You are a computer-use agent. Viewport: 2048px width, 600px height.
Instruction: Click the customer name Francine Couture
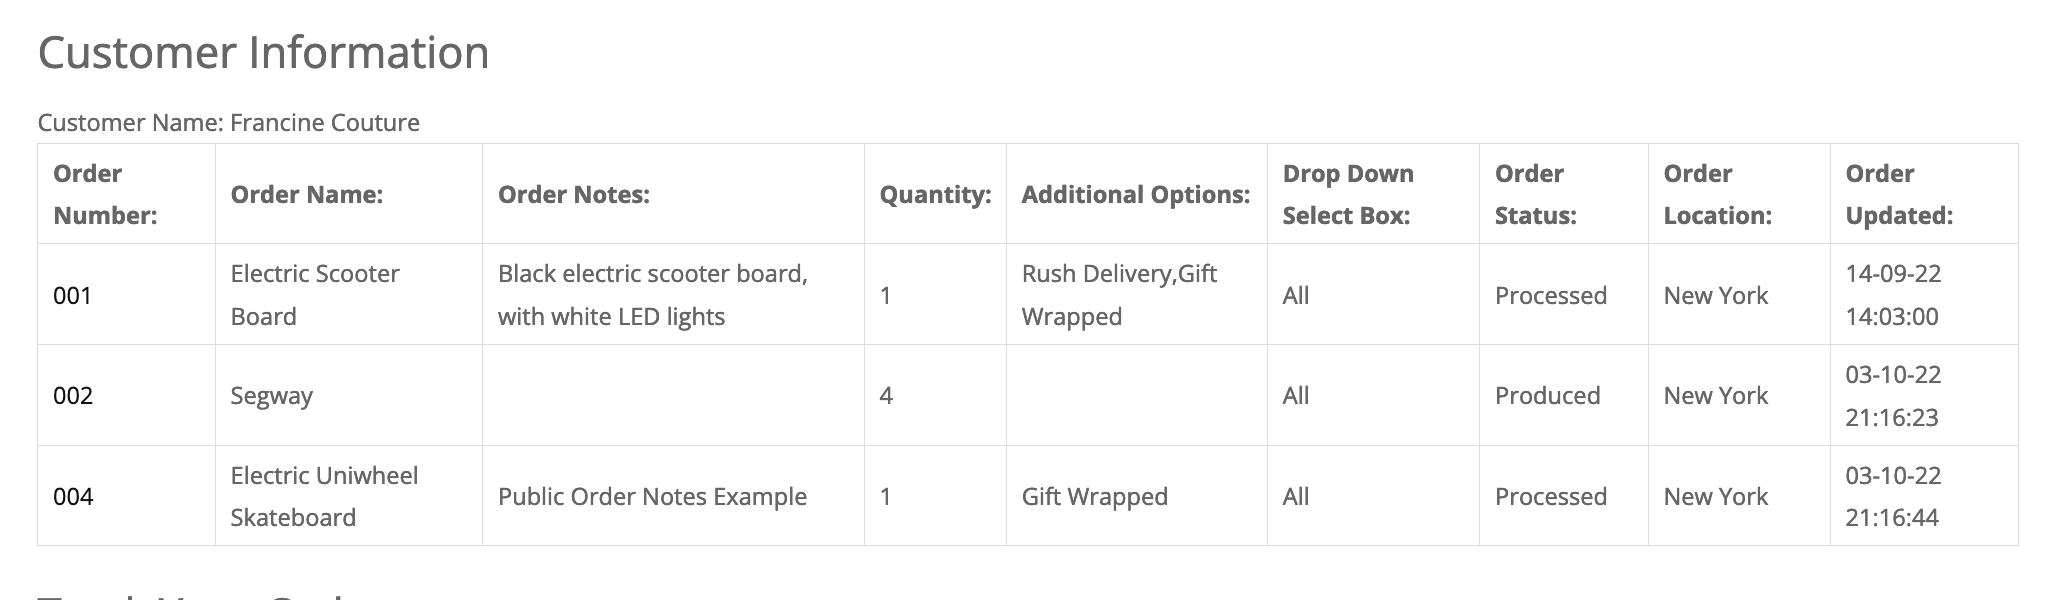324,123
